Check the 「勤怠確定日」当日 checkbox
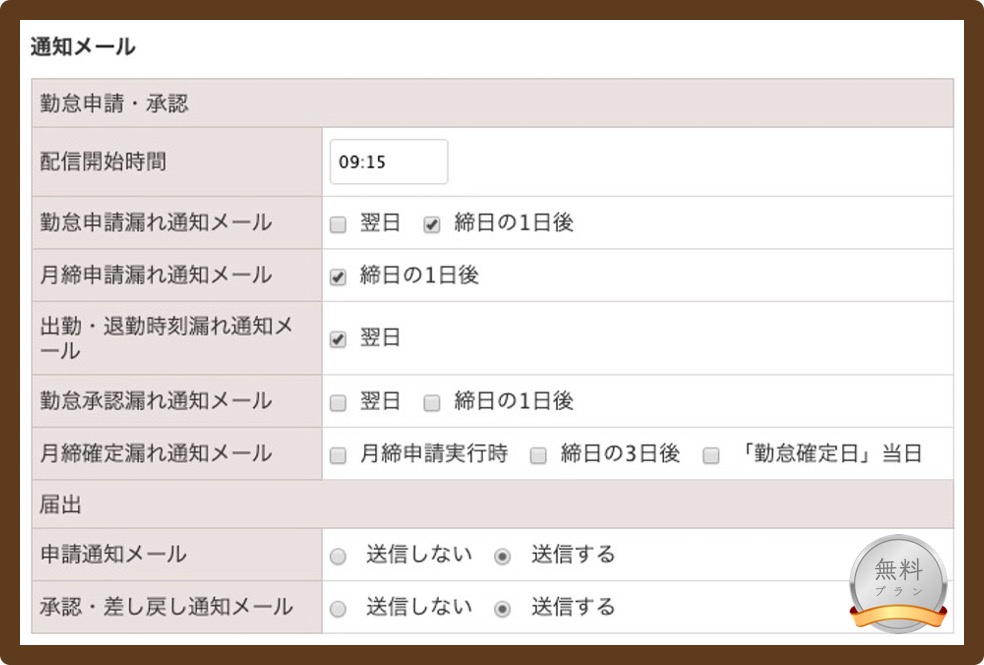984x665 pixels. [x=711, y=455]
